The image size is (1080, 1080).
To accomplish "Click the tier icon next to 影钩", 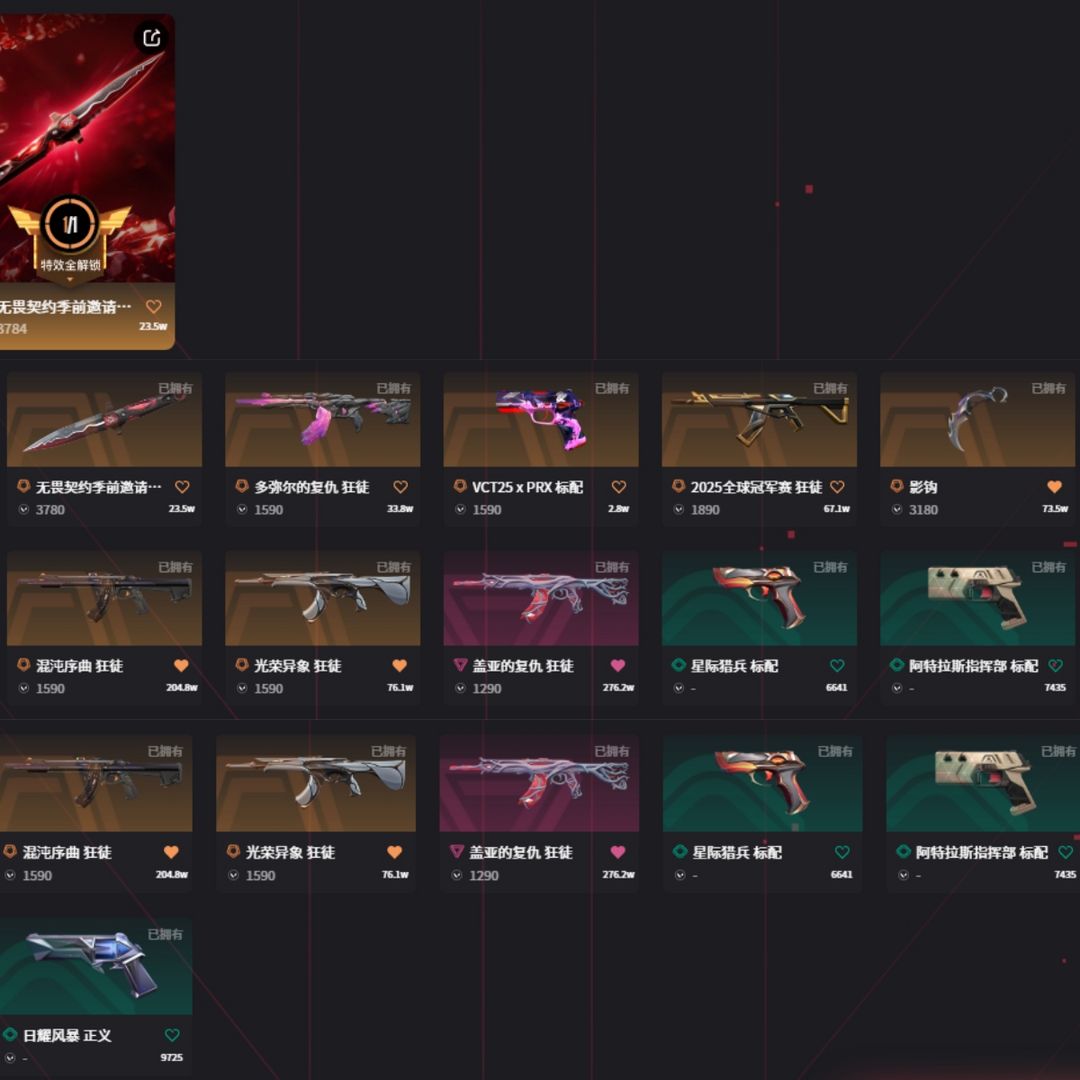I will pos(897,486).
